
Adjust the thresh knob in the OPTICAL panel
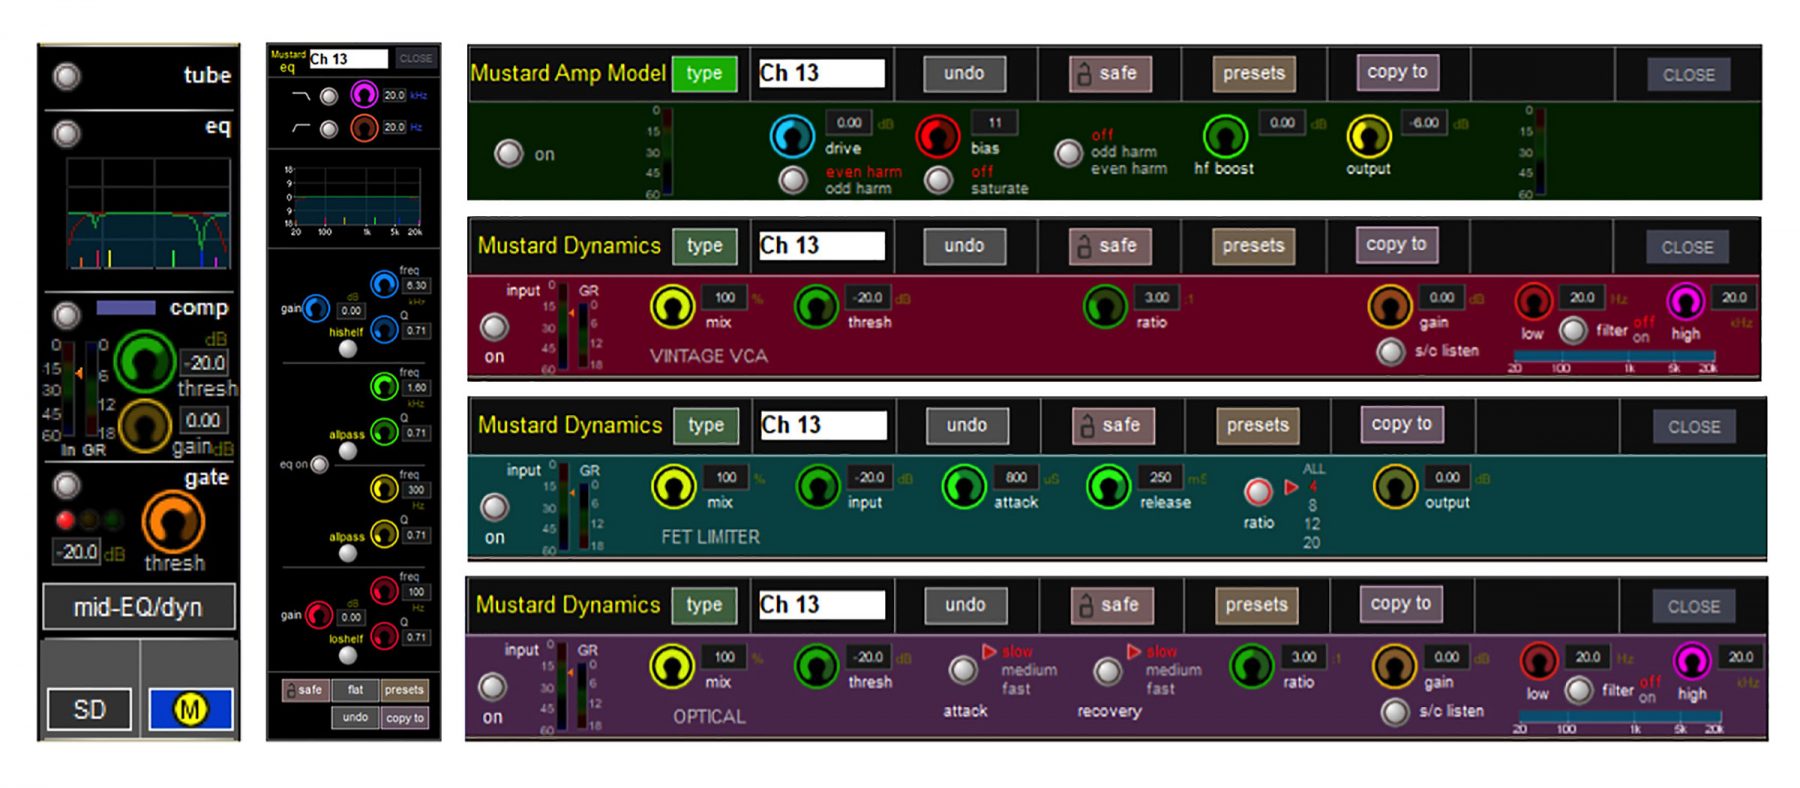816,666
